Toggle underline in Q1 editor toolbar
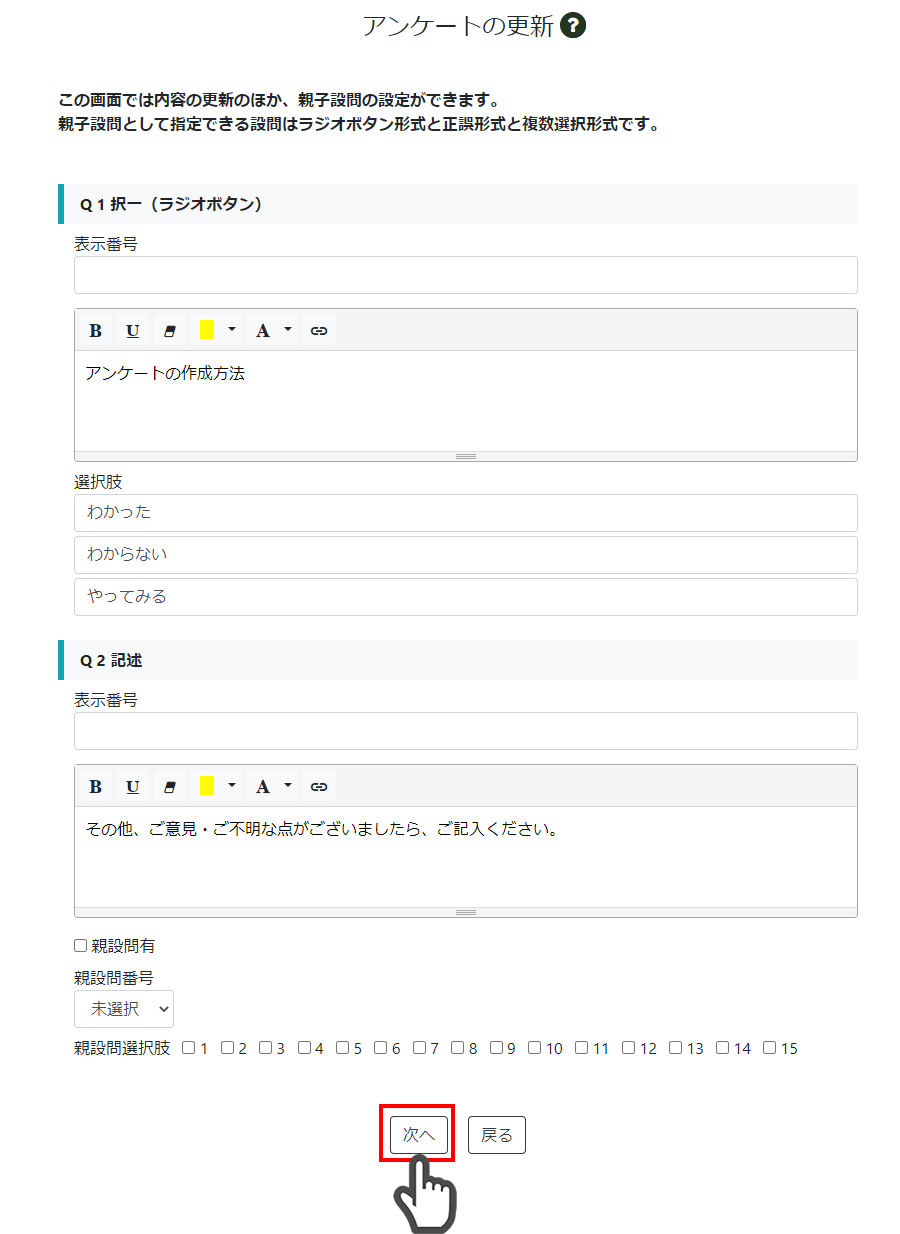The width and height of the screenshot is (900, 1234). click(132, 331)
